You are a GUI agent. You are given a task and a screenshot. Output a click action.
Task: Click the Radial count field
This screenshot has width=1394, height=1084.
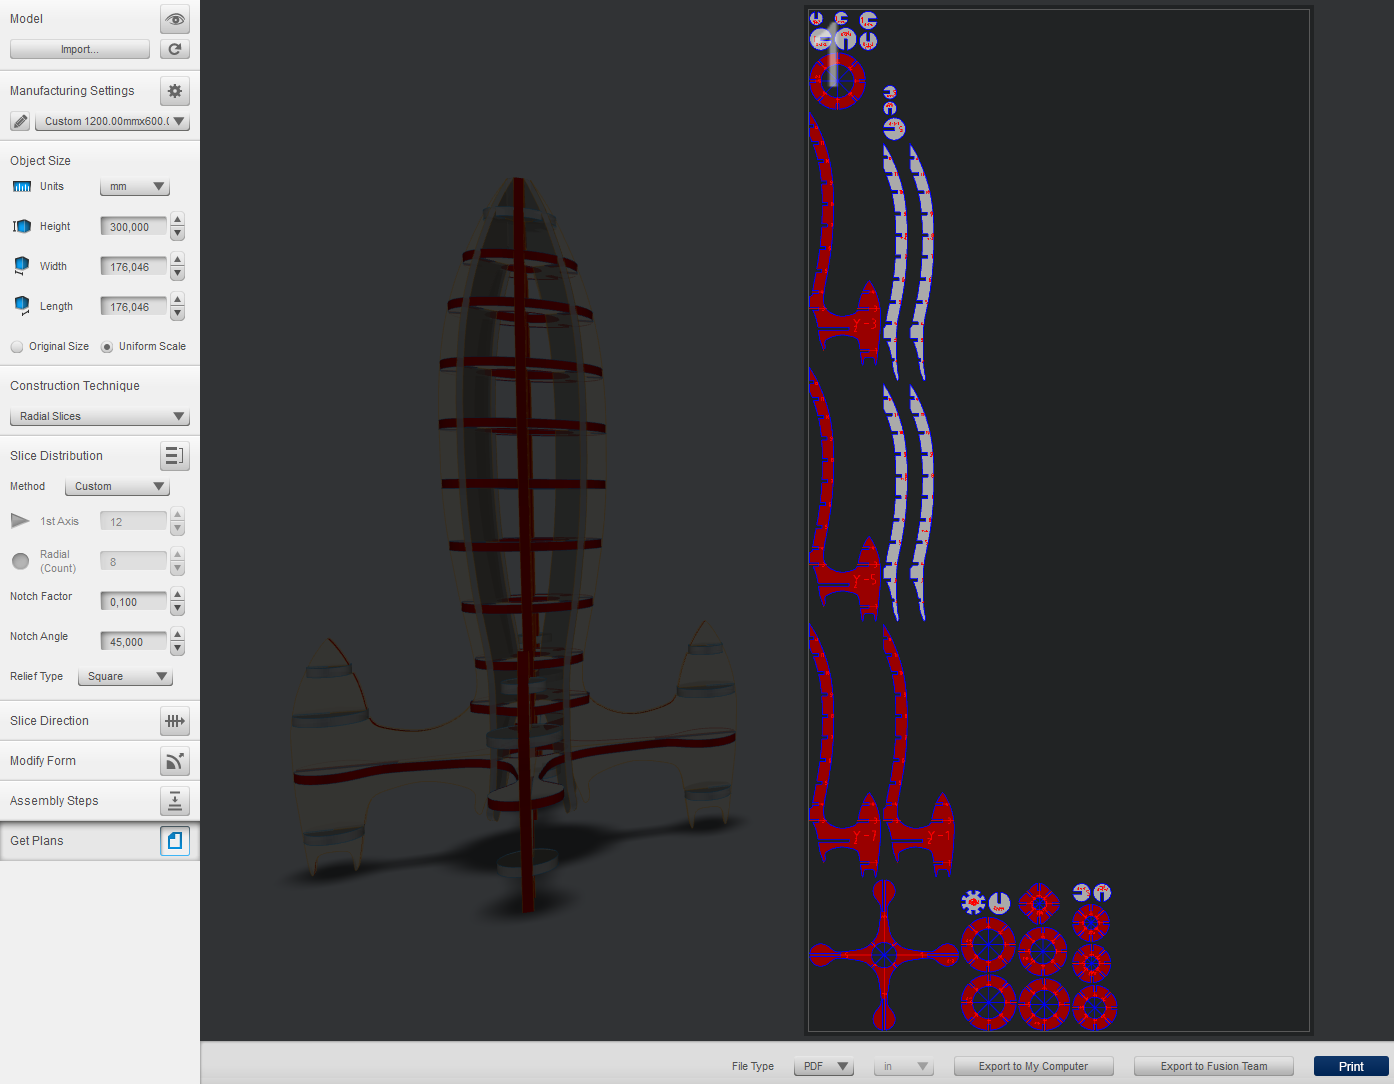(x=134, y=561)
